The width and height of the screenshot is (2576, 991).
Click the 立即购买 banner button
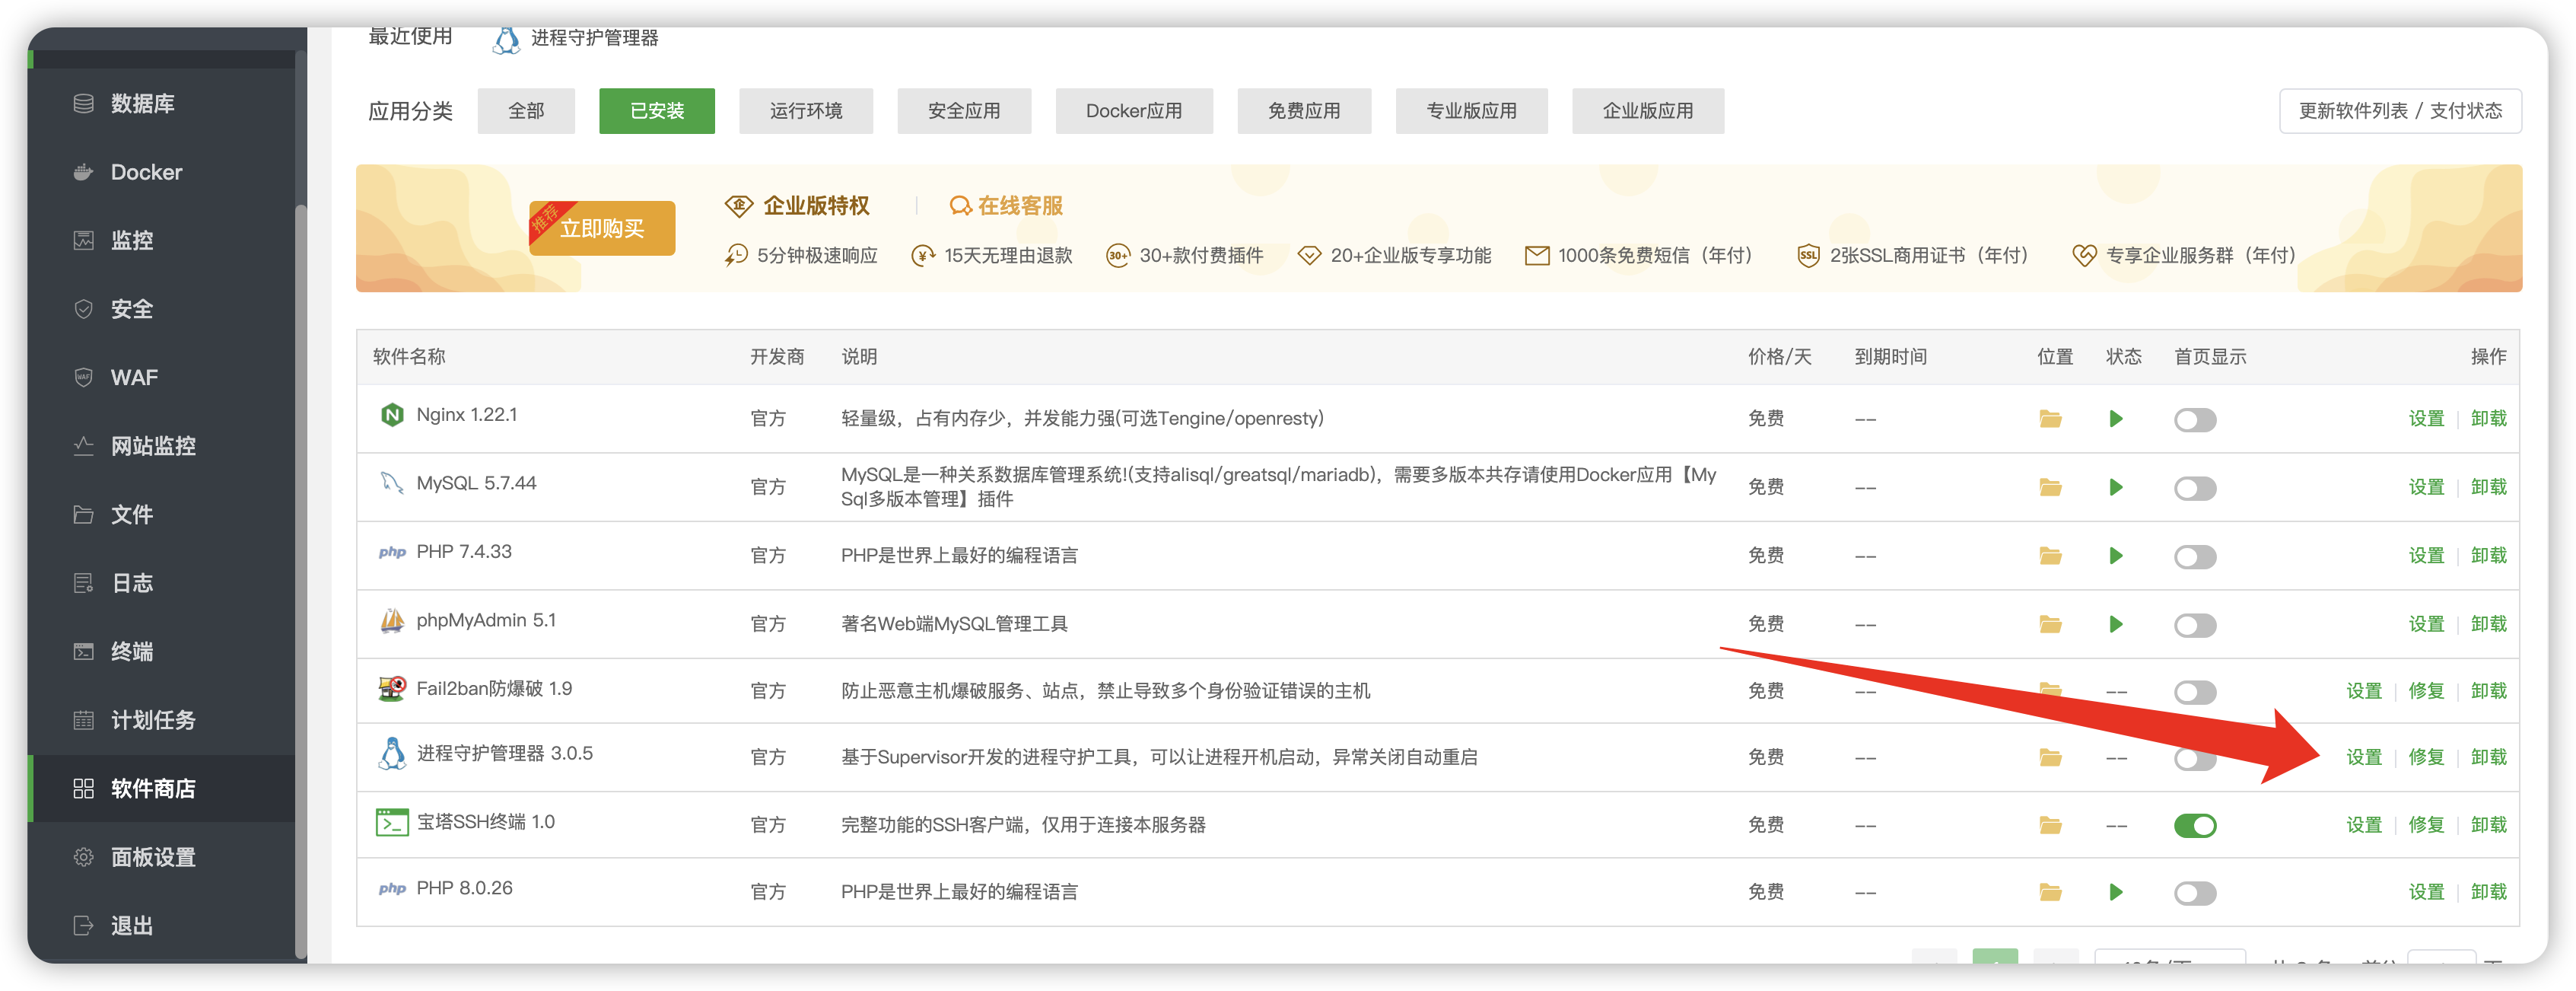[602, 229]
